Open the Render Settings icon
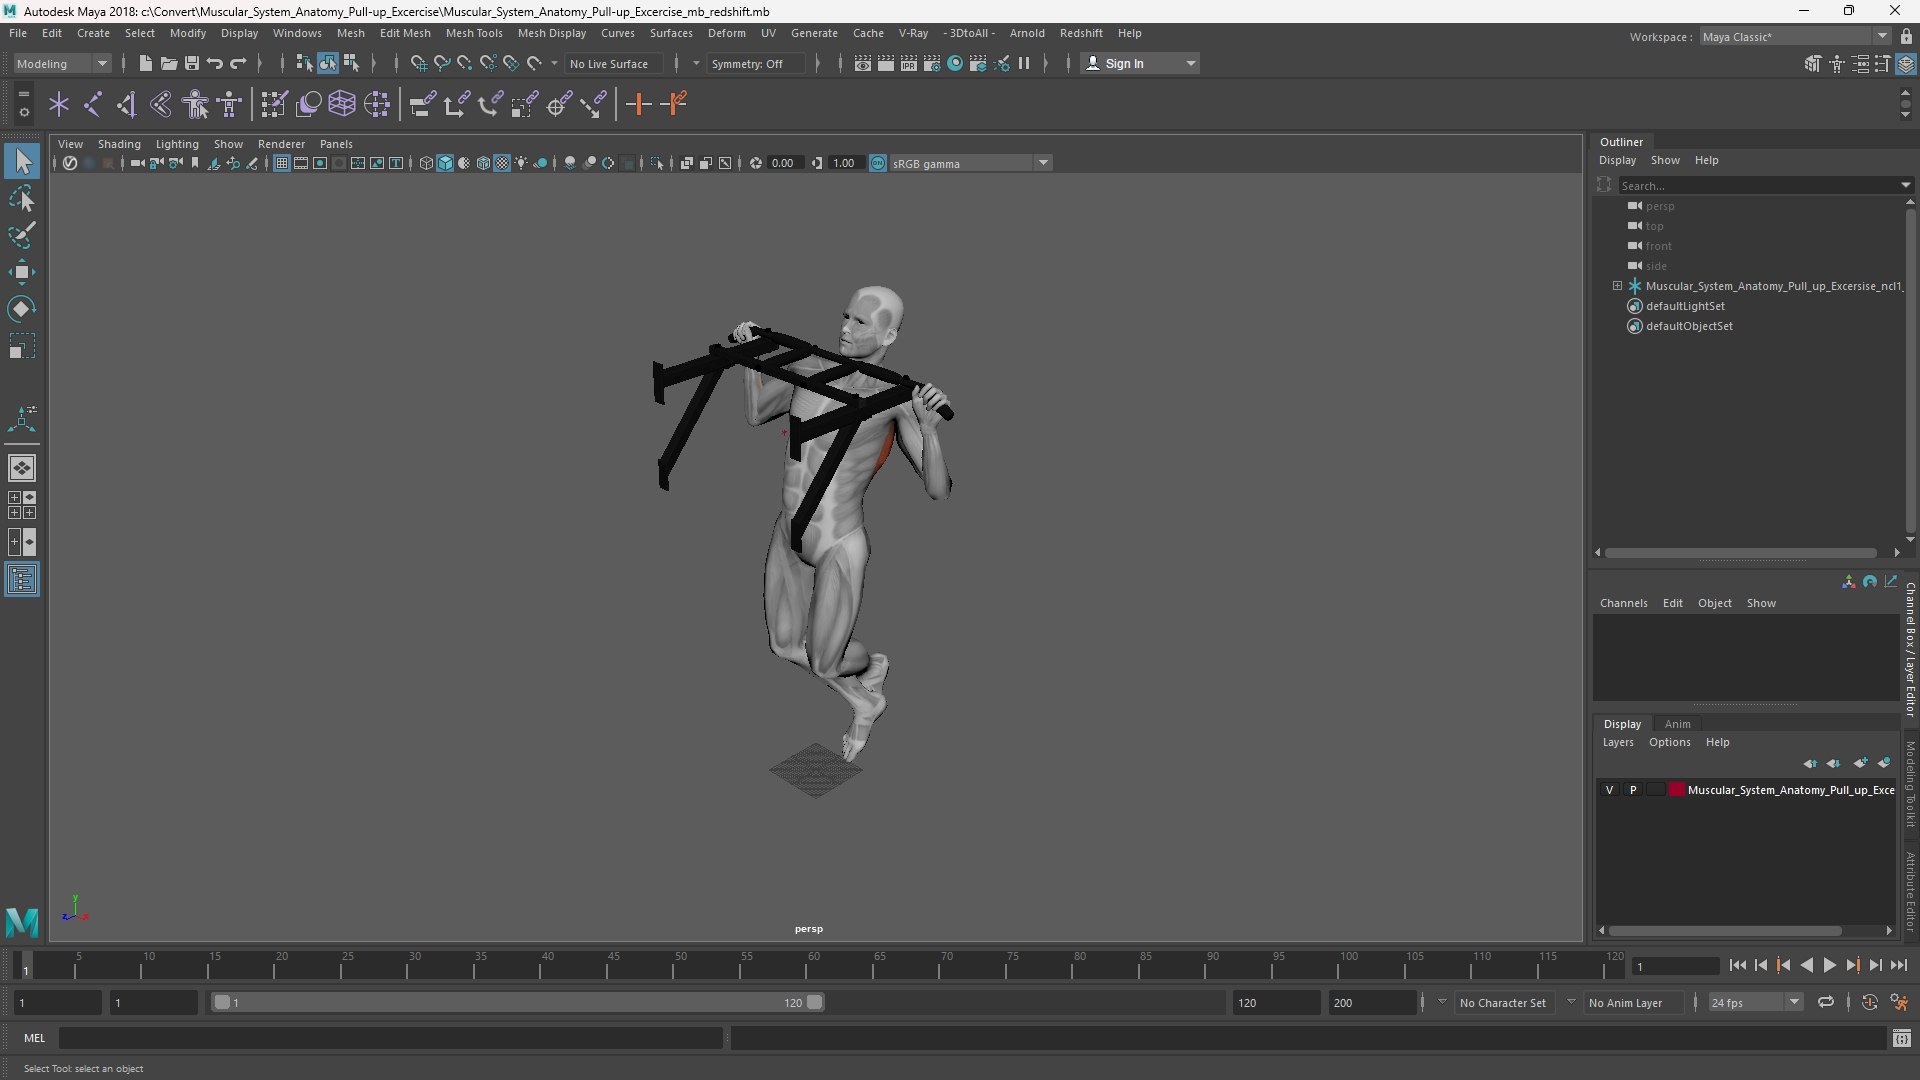This screenshot has width=1920, height=1080. pos(931,63)
